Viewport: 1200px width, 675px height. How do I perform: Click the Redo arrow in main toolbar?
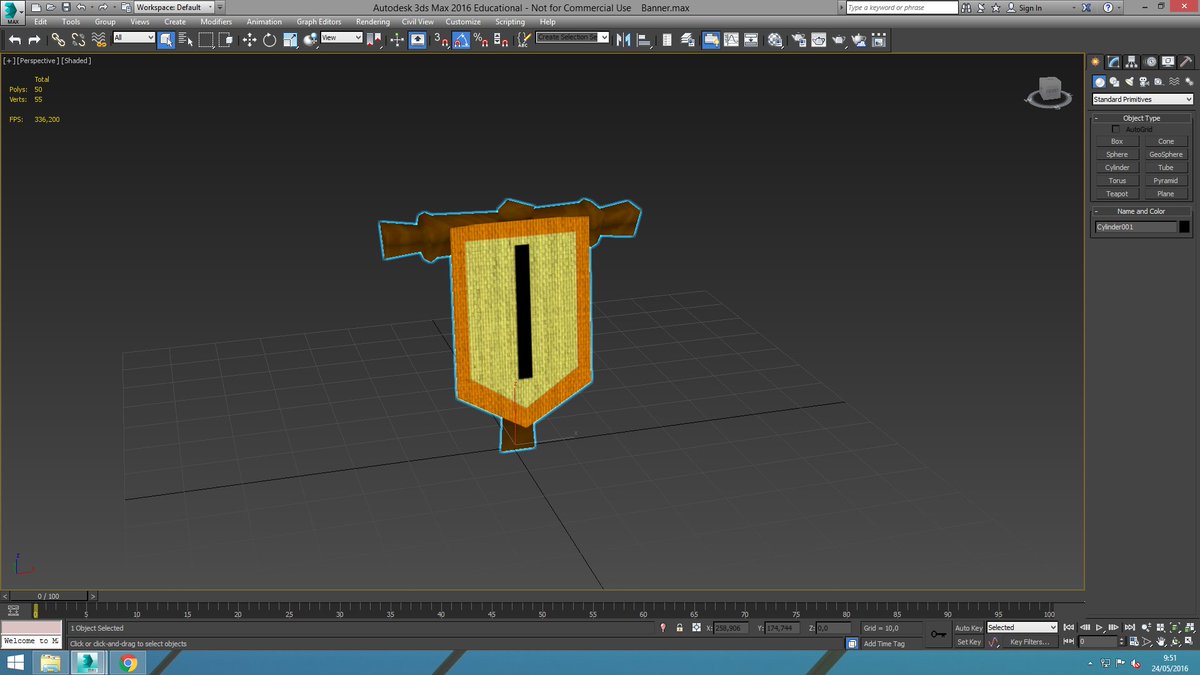click(34, 40)
